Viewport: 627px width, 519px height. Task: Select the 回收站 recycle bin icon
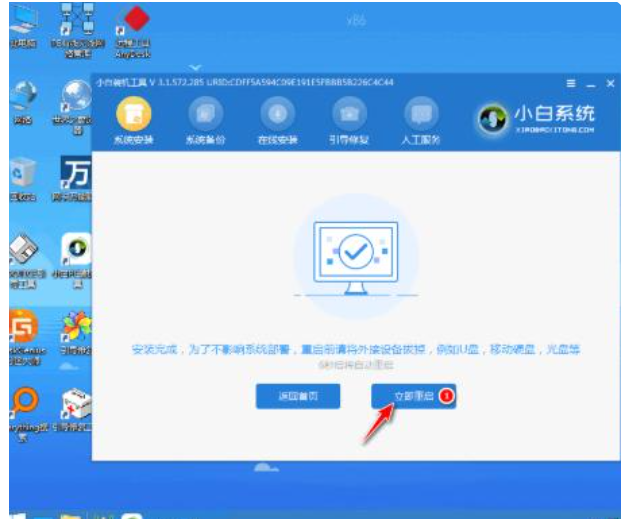[23, 179]
